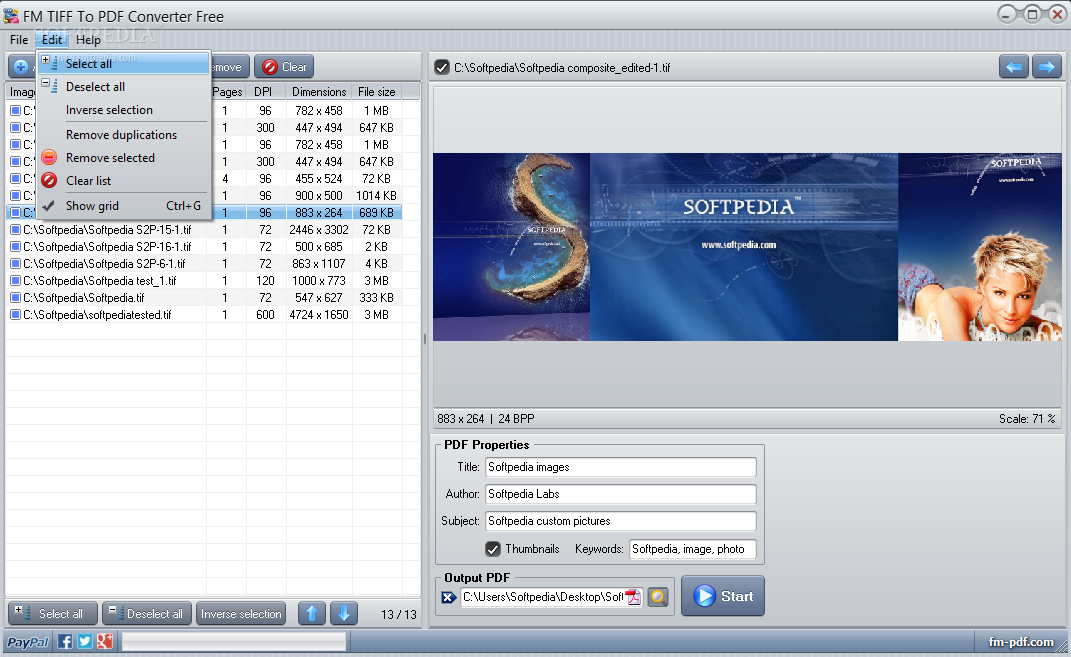Click the bottom Select all button
This screenshot has height=657, width=1071.
pyautogui.click(x=53, y=613)
